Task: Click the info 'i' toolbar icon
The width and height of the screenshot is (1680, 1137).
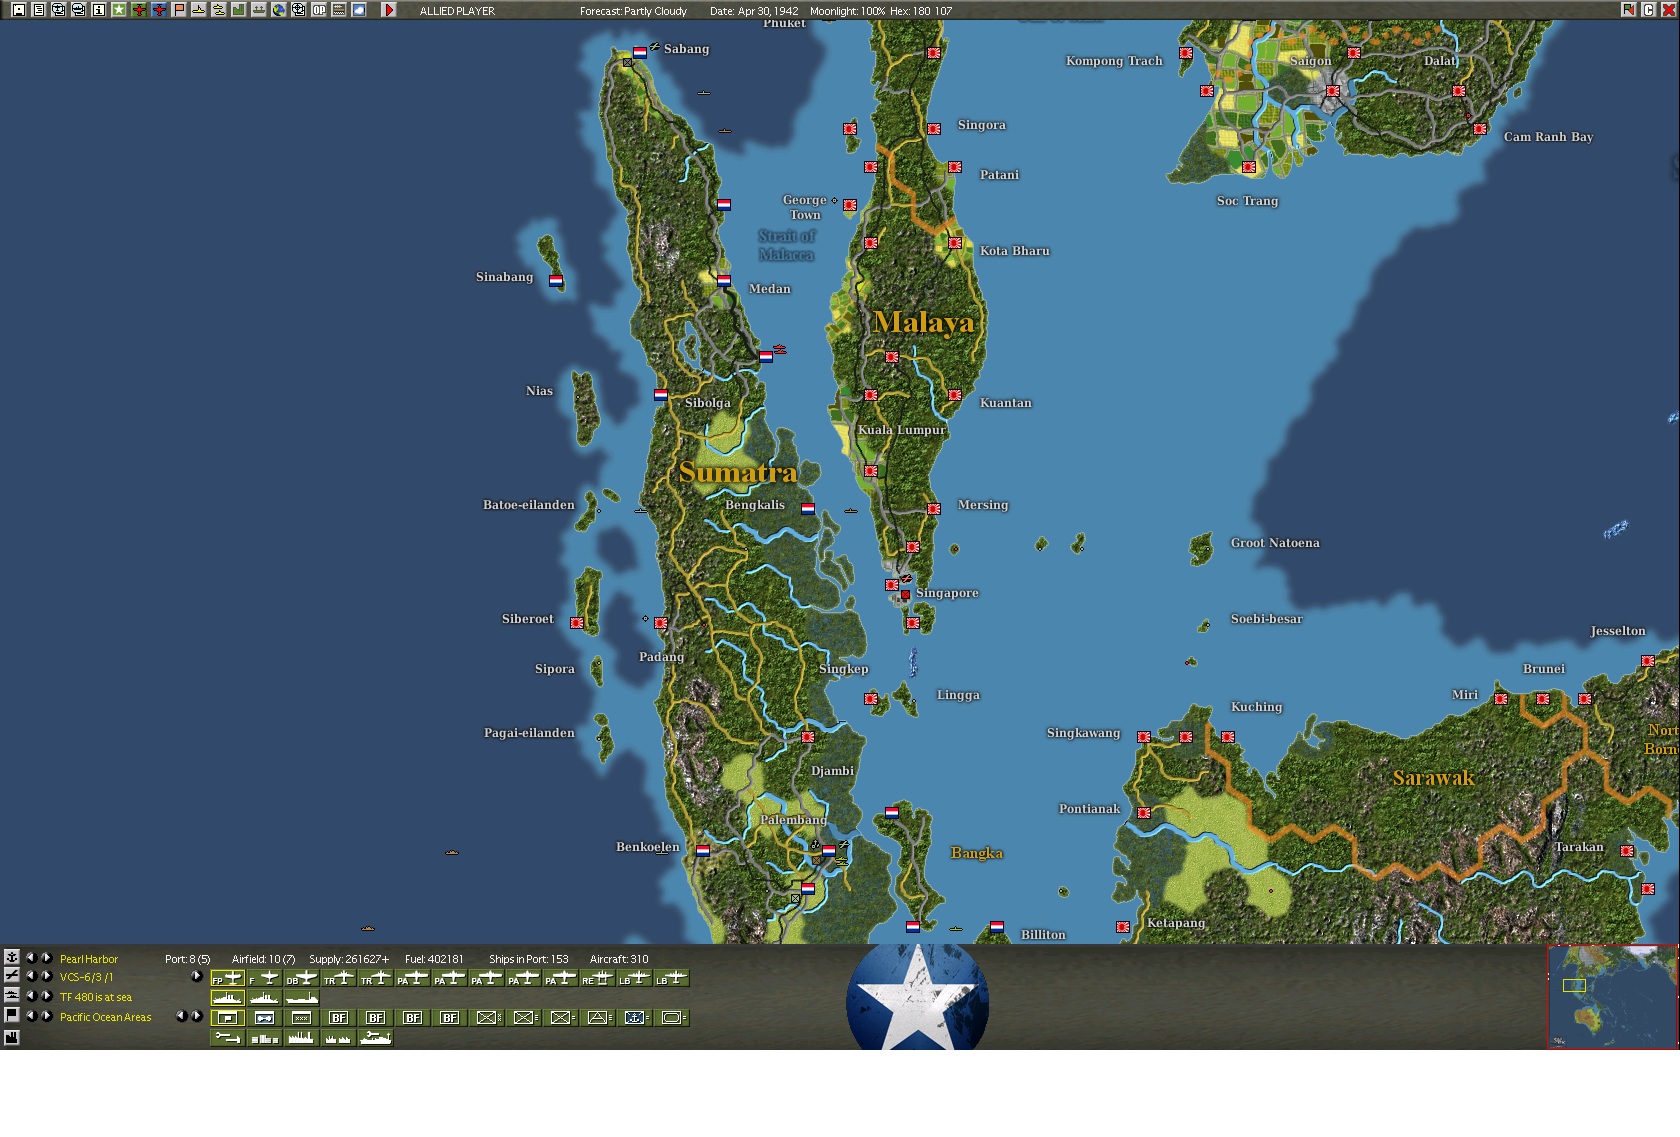Action: tap(98, 10)
